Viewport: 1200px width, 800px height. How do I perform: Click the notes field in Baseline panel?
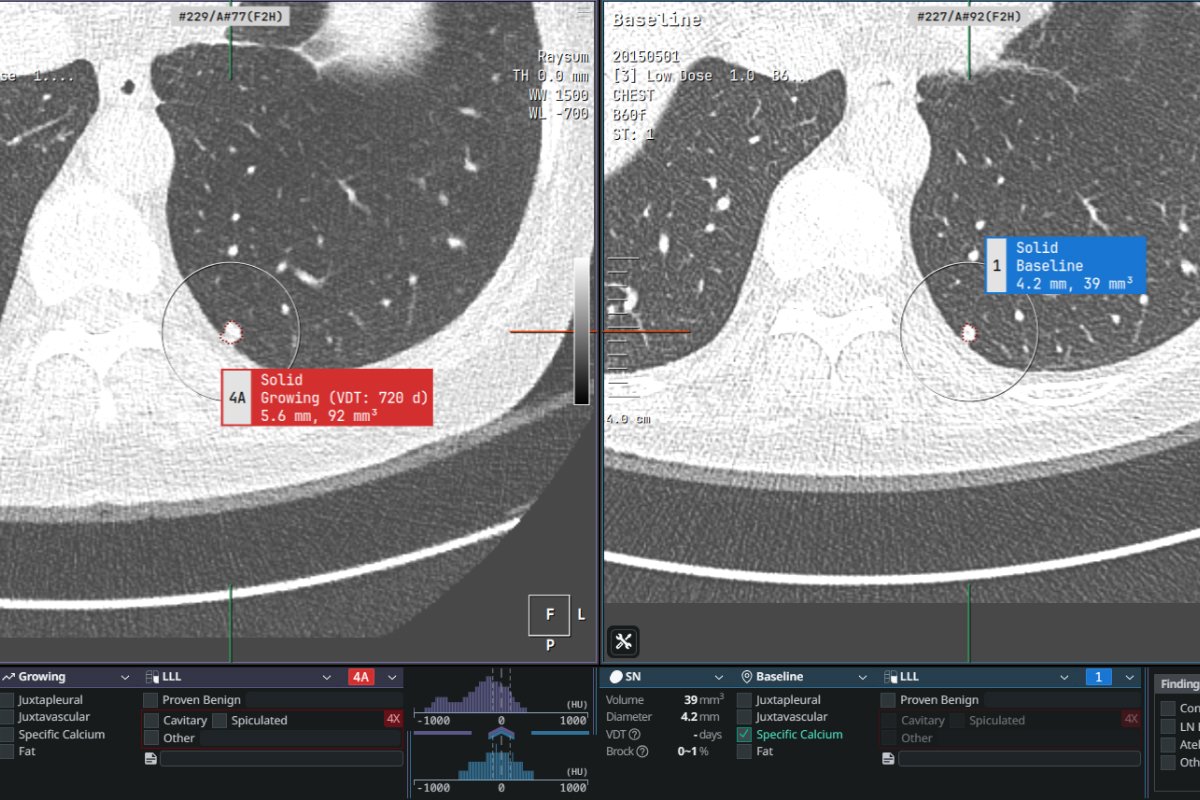pyautogui.click(x=1019, y=759)
